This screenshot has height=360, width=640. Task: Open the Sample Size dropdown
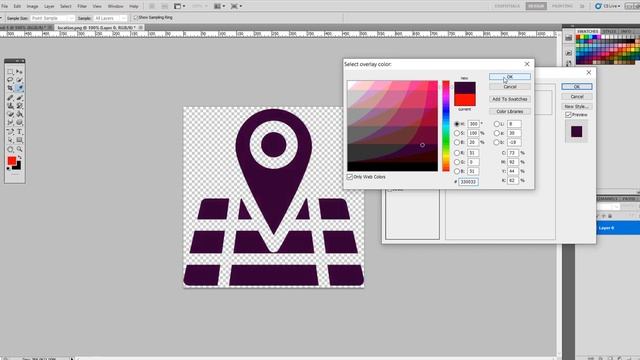[x=53, y=18]
